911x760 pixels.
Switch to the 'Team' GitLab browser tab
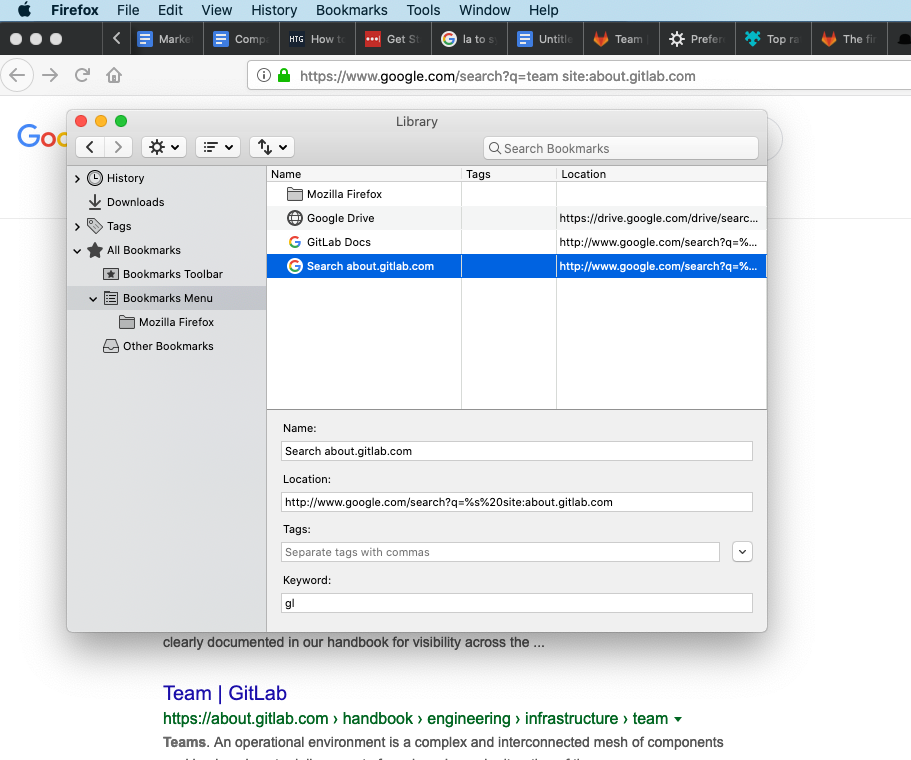pyautogui.click(x=621, y=39)
